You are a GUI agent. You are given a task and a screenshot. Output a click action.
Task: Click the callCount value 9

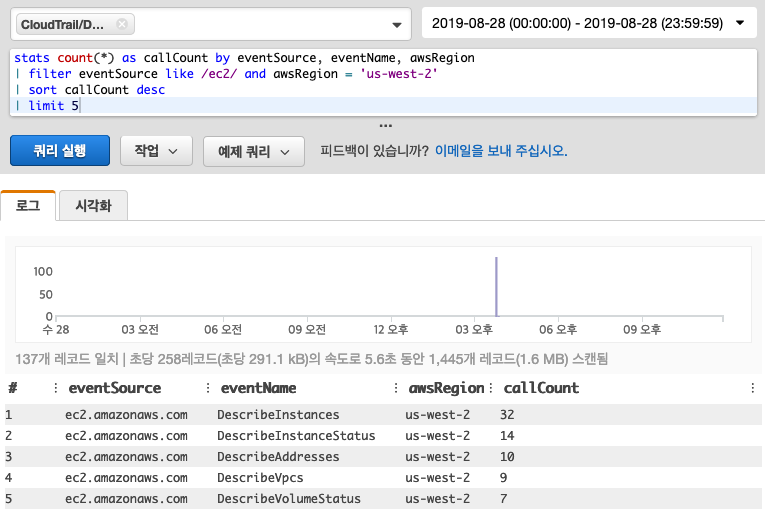[x=503, y=477]
